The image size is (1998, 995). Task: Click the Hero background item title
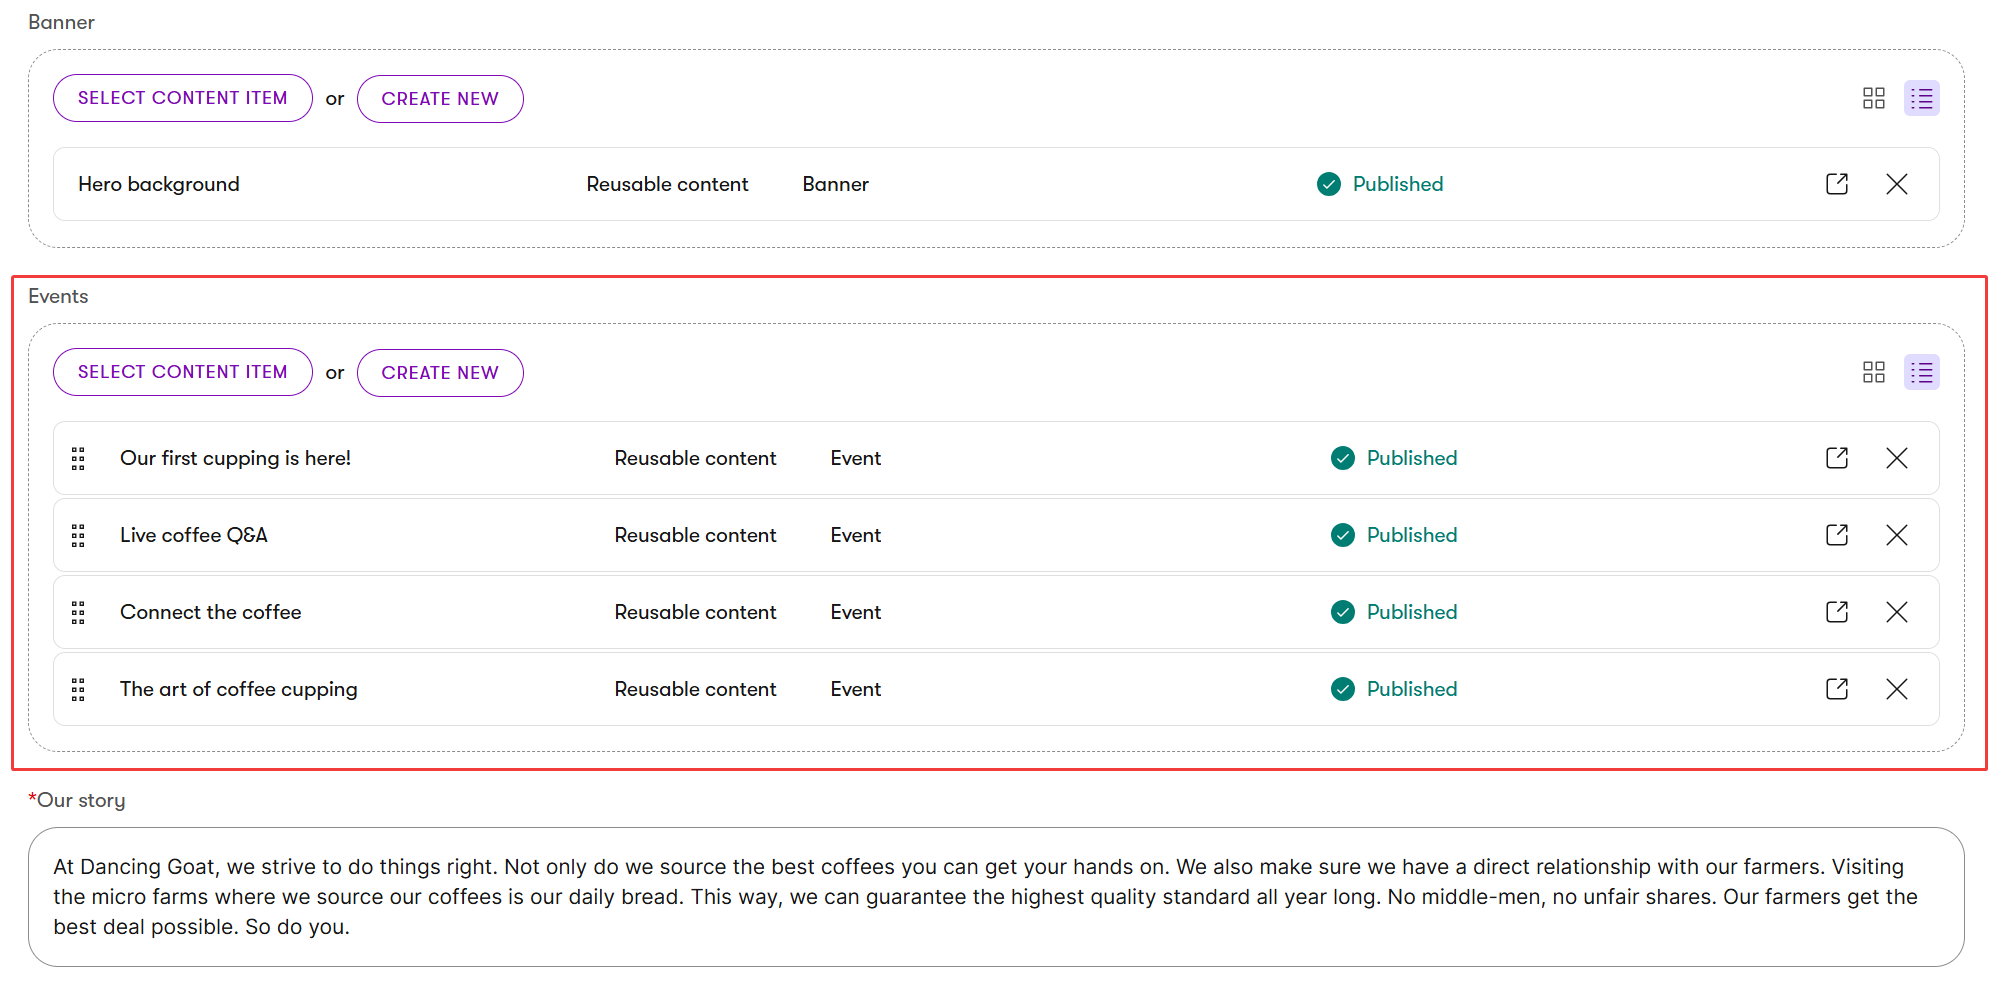[159, 184]
